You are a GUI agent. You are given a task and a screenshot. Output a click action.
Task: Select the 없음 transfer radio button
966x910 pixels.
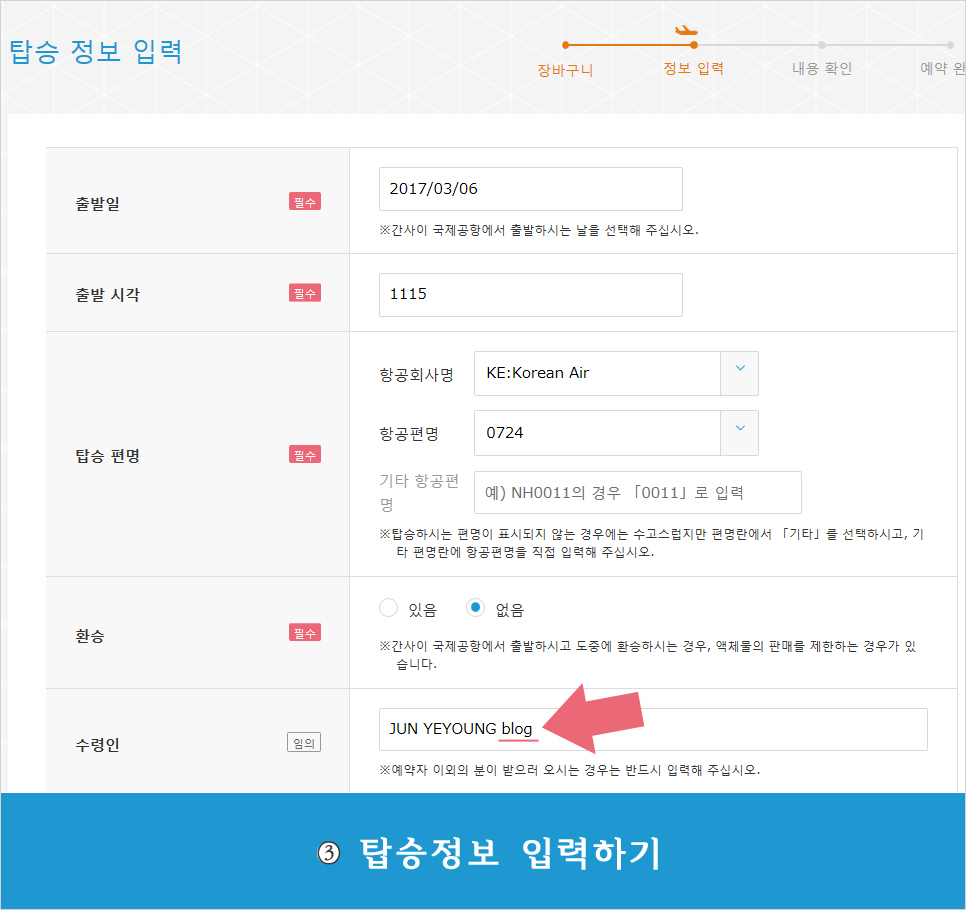(x=476, y=608)
